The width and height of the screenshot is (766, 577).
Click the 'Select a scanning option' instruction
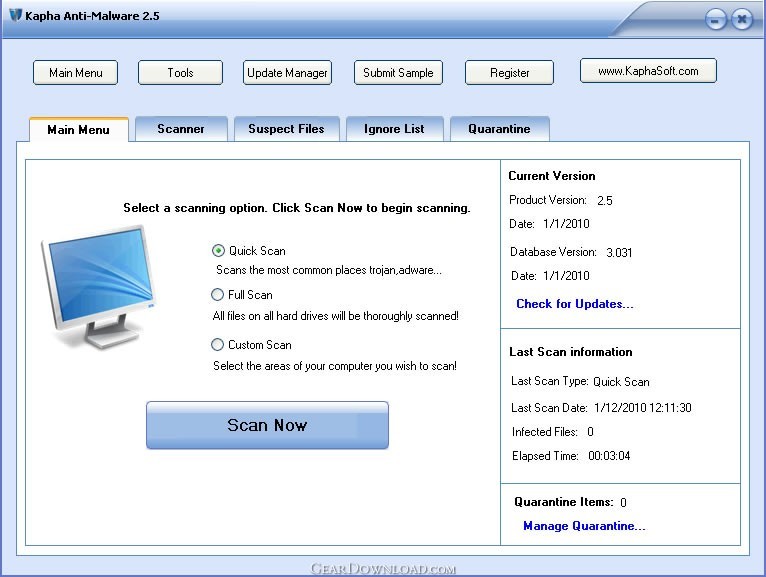[x=297, y=208]
